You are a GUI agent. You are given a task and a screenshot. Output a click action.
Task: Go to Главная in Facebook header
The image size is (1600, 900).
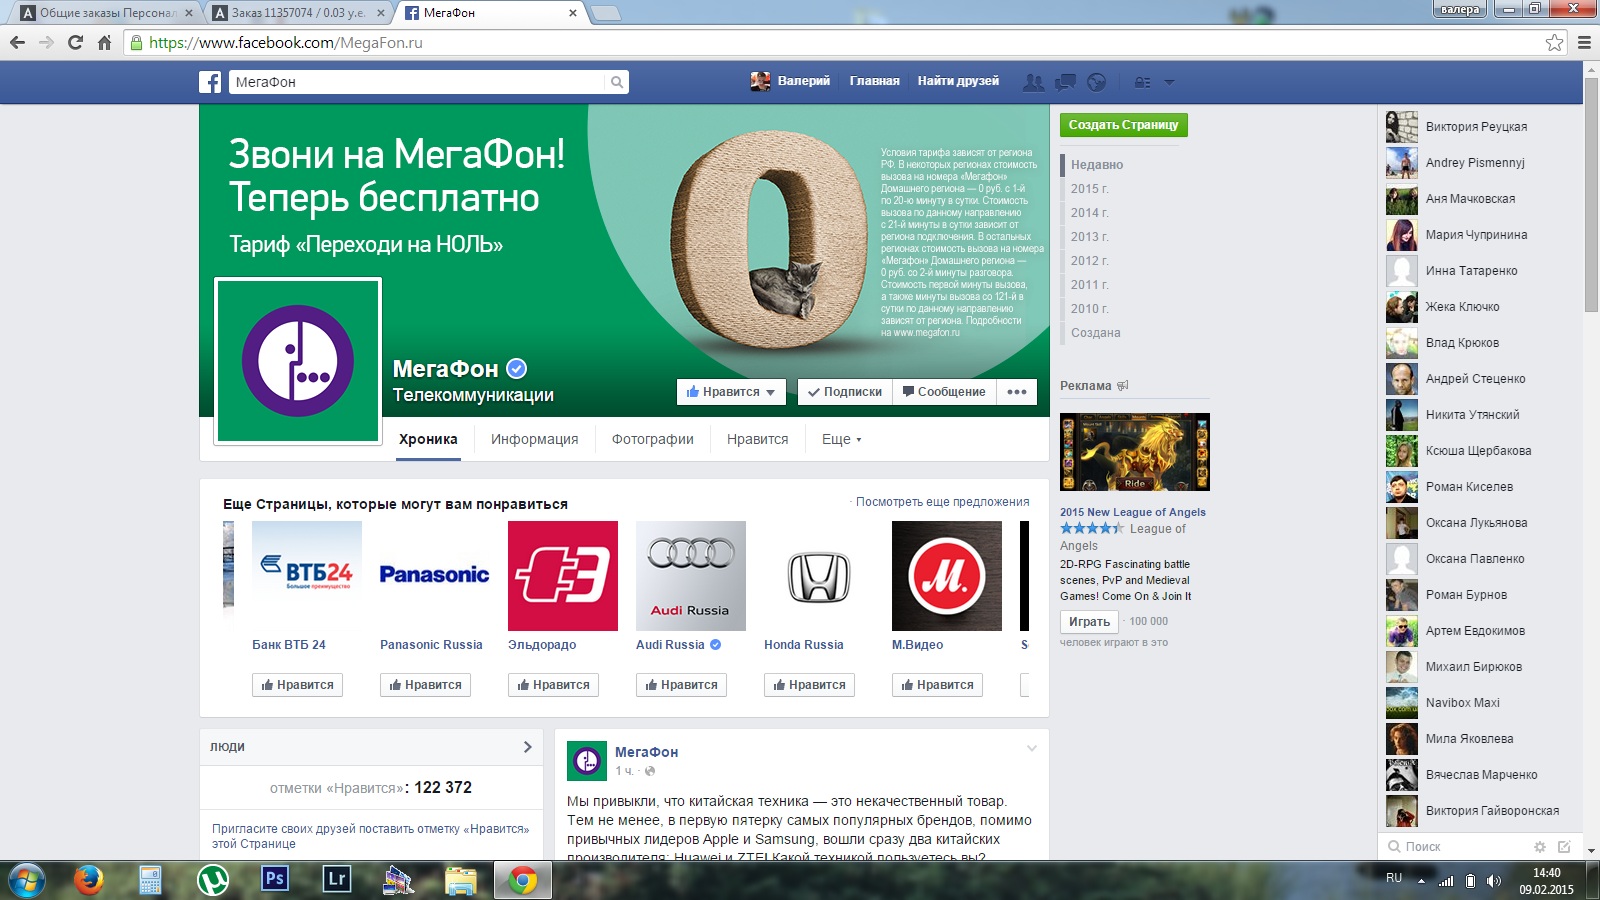[875, 81]
